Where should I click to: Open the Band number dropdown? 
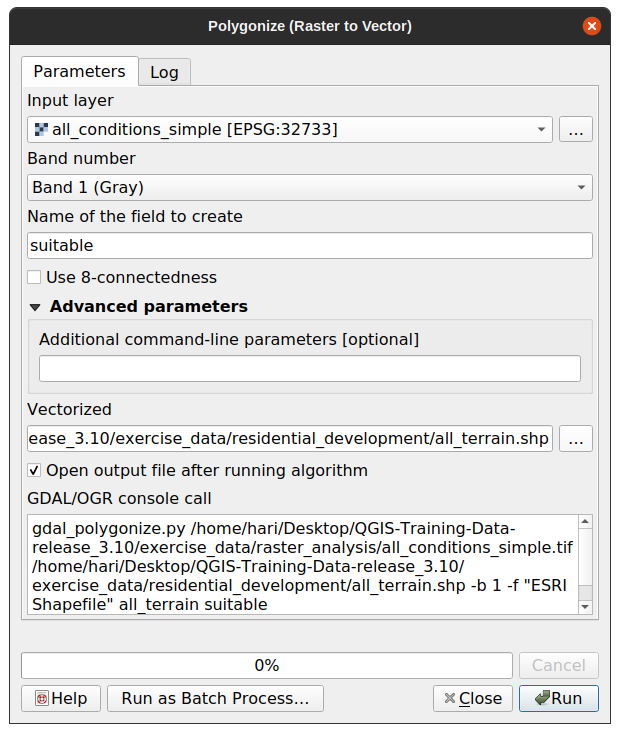[310, 187]
